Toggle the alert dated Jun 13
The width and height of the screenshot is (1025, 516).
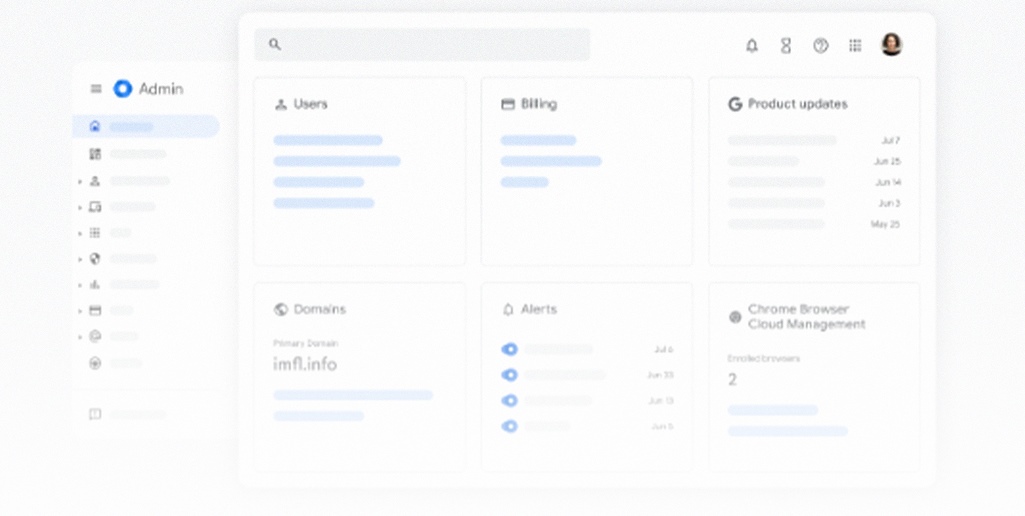pyautogui.click(x=510, y=401)
